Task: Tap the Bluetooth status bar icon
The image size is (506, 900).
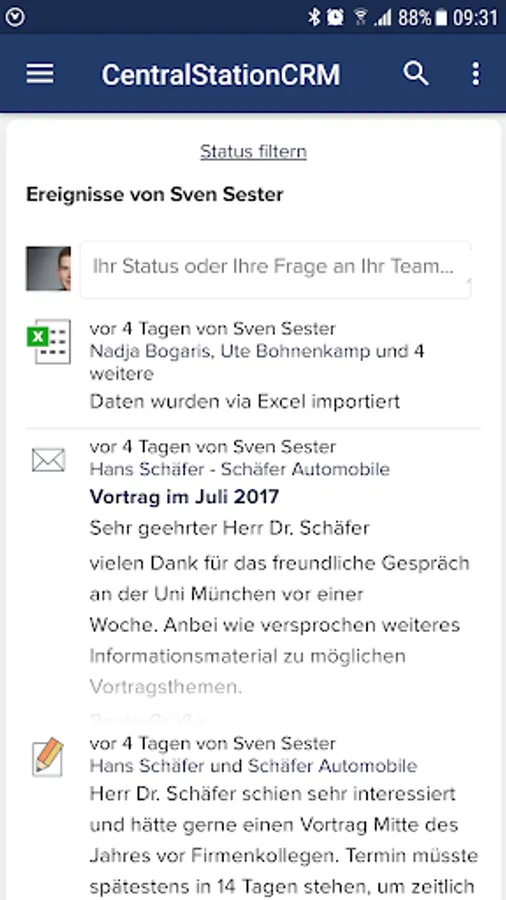Action: [314, 17]
